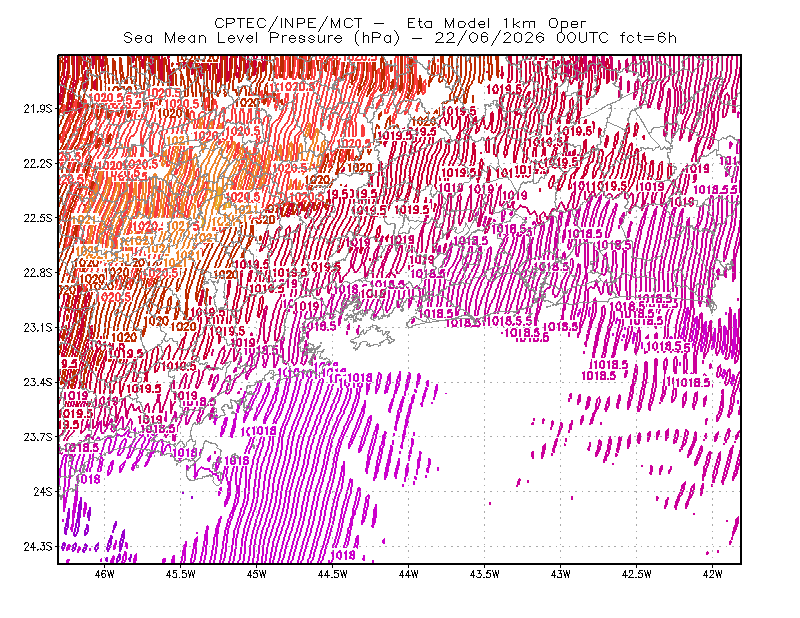
Task: Click the 22.5S latitude axis label
Action: pos(37,218)
